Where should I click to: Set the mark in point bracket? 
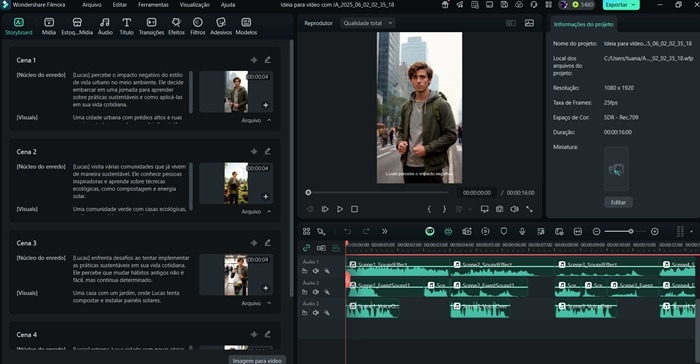(x=429, y=209)
